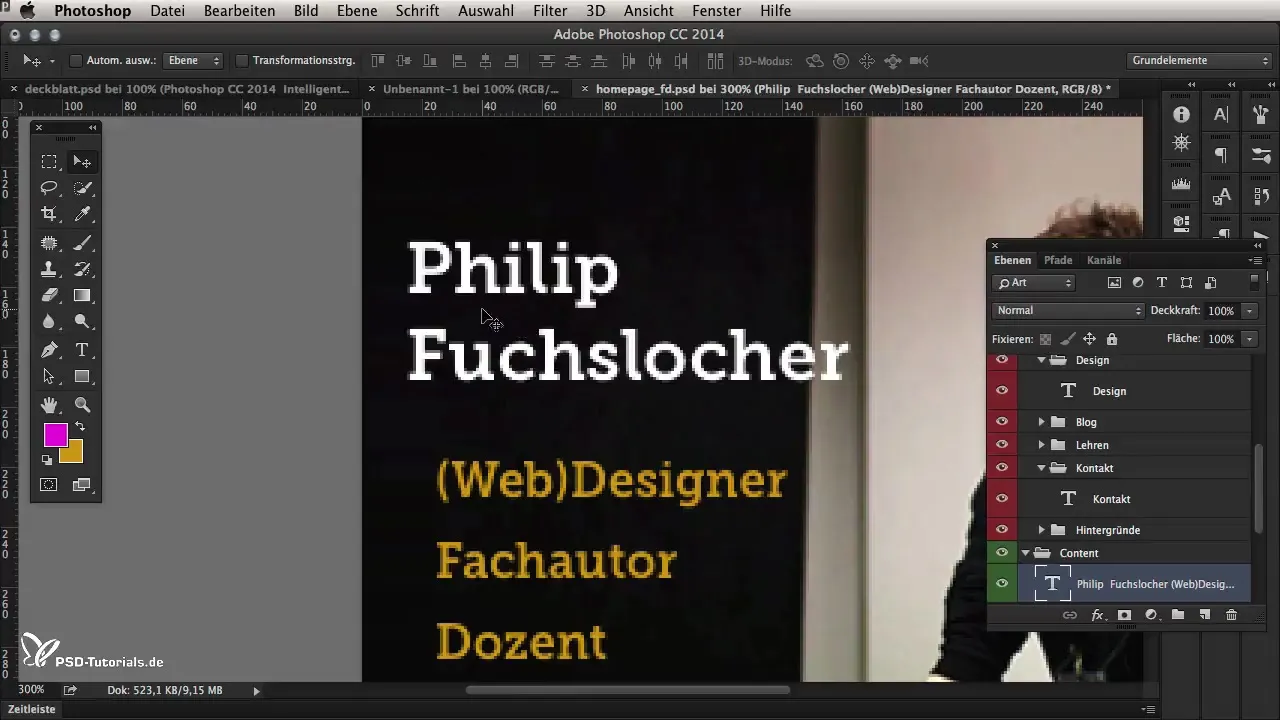1280x720 pixels.
Task: Hide the Hintergründe group
Action: (1002, 530)
